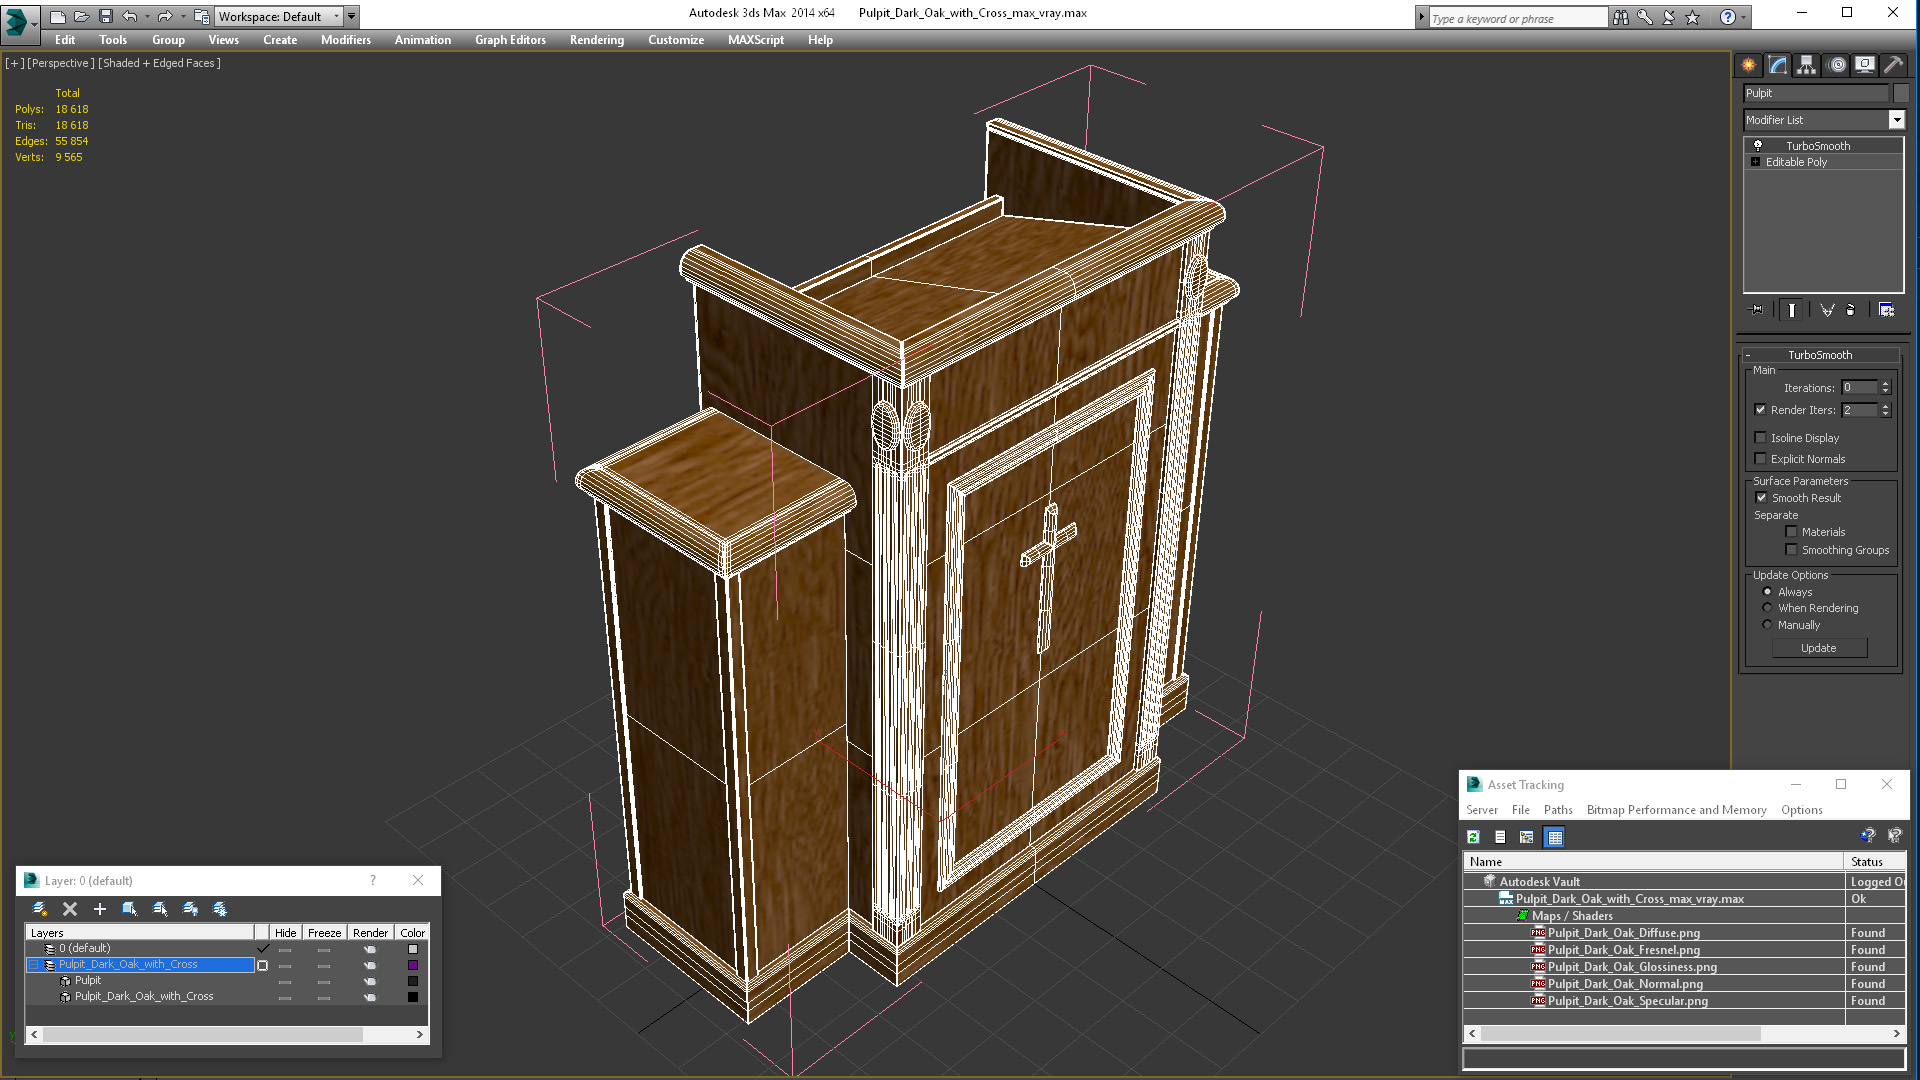
Task: Click the Create New Layer icon
Action: click(x=40, y=909)
